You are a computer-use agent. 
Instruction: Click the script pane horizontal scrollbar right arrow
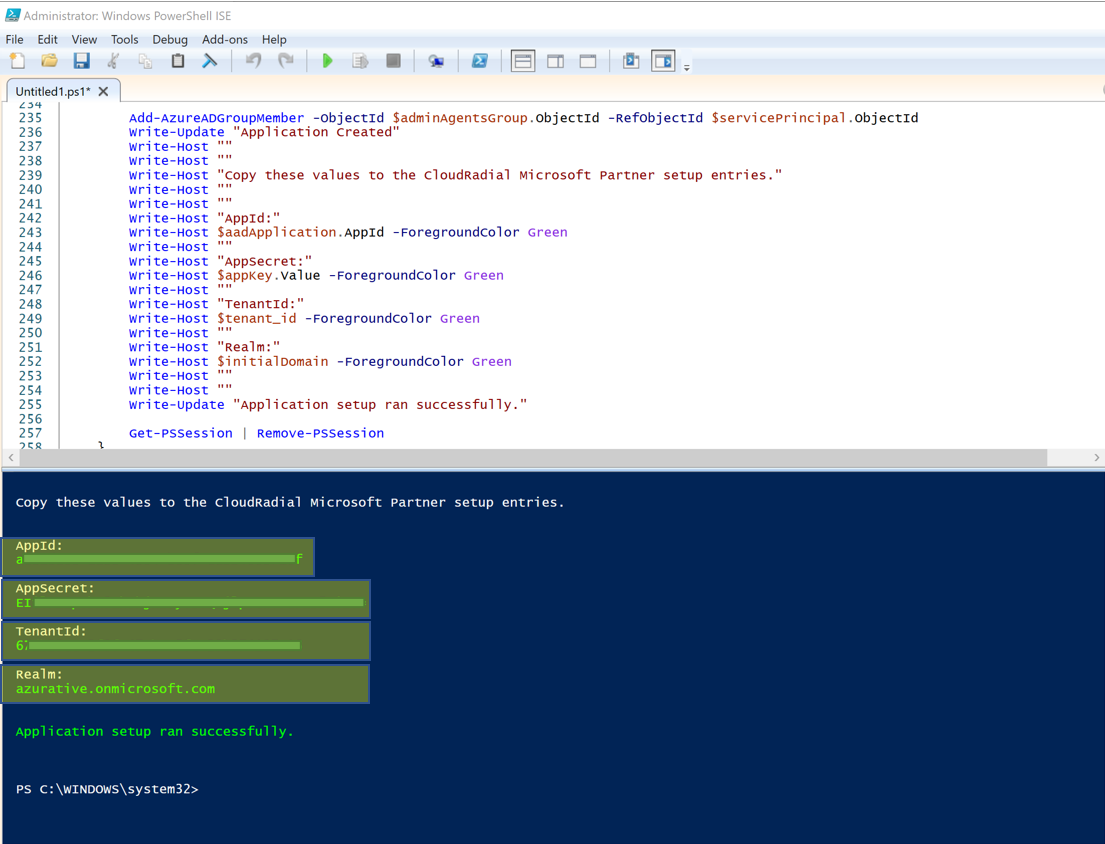point(1097,457)
